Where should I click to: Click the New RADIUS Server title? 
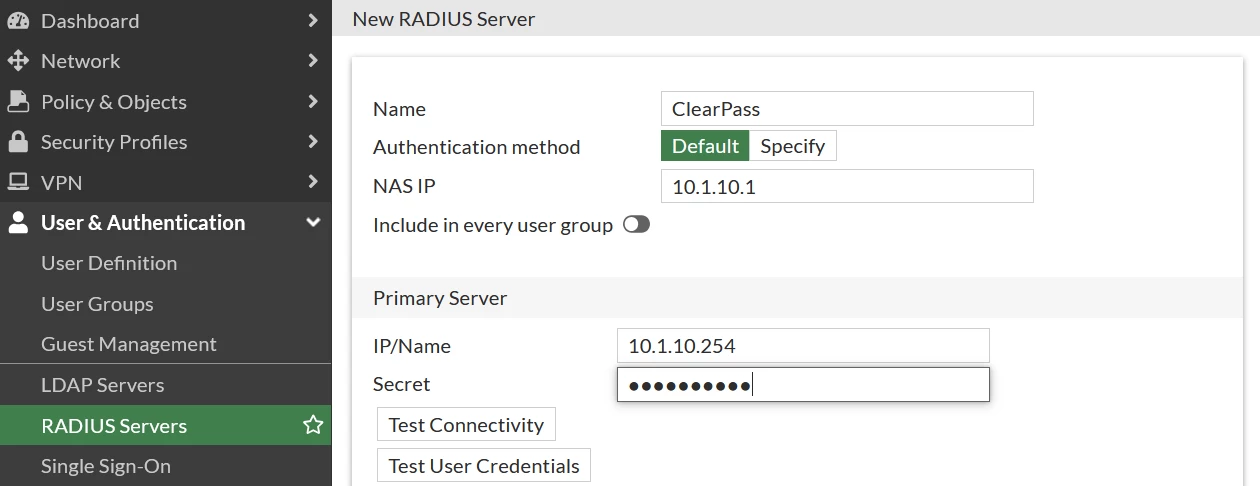(x=444, y=19)
